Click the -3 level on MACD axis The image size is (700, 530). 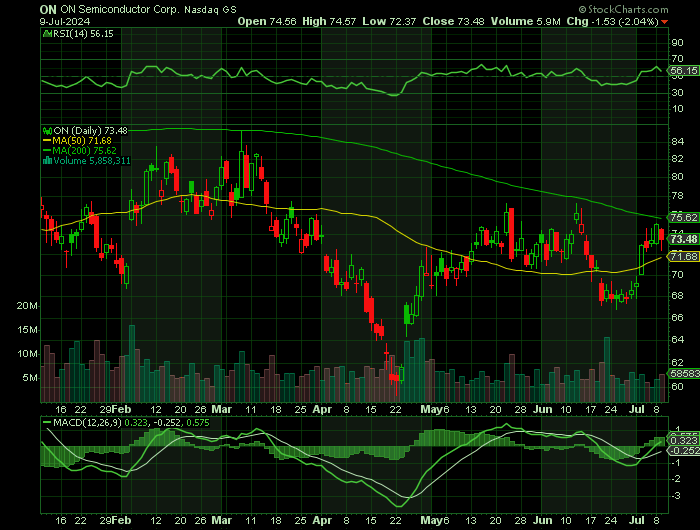click(675, 496)
